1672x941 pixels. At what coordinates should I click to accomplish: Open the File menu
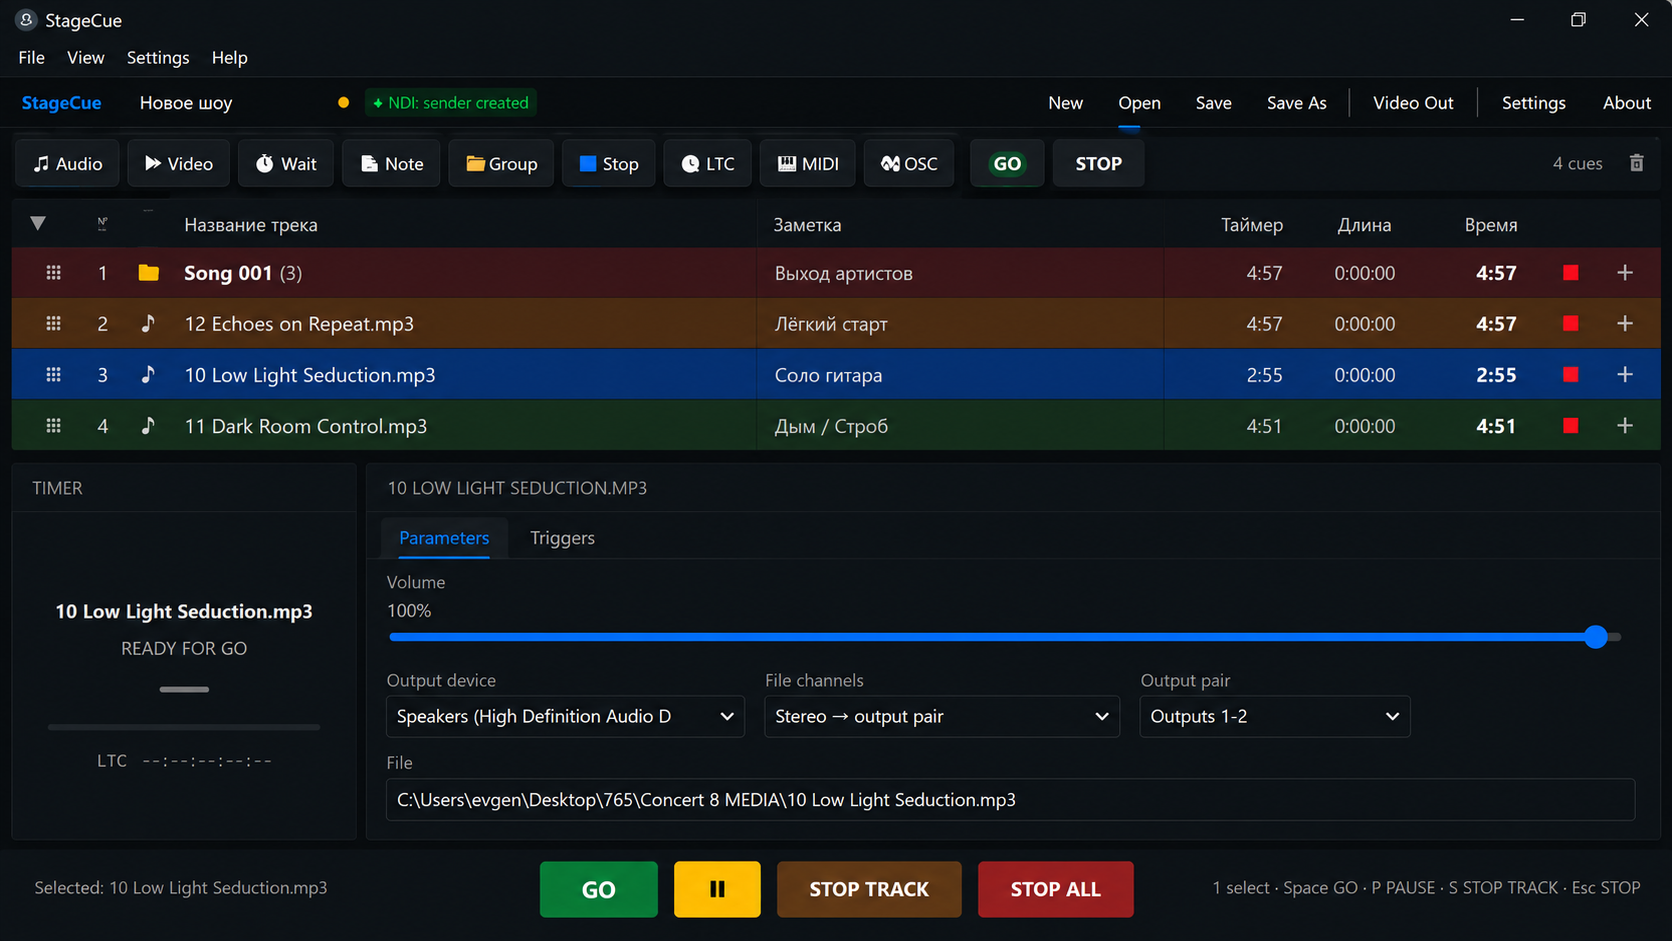(x=32, y=58)
